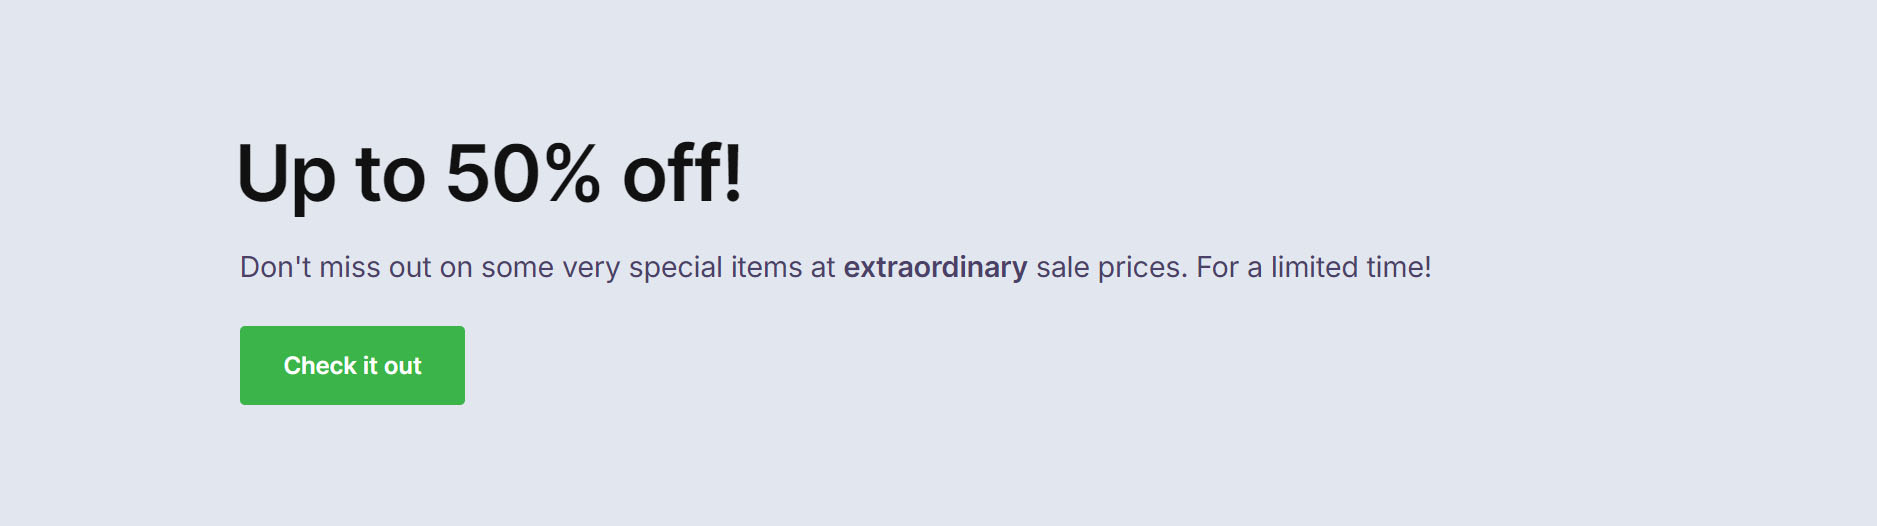Screen dimensions: 1877x526
Task: Click the bold word "extraordinary"
Action: pyautogui.click(x=935, y=267)
